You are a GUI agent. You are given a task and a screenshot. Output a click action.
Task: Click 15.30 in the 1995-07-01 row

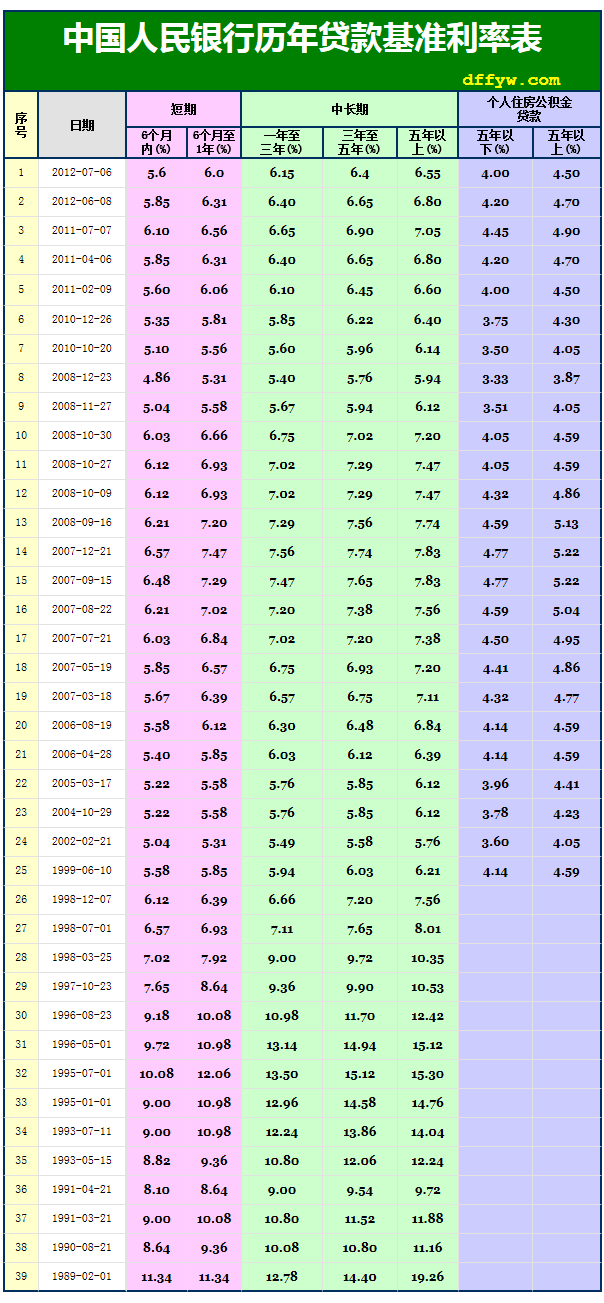tap(427, 1074)
